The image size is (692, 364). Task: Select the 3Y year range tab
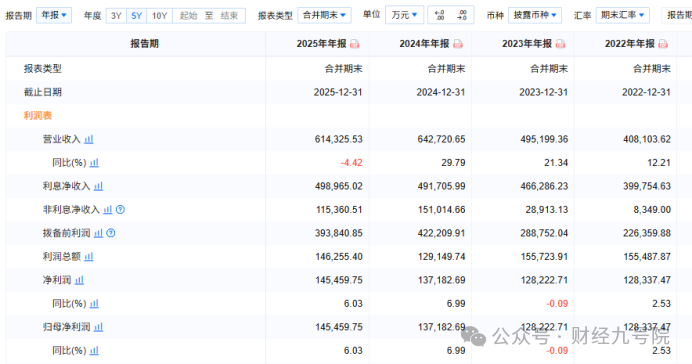tap(116, 16)
